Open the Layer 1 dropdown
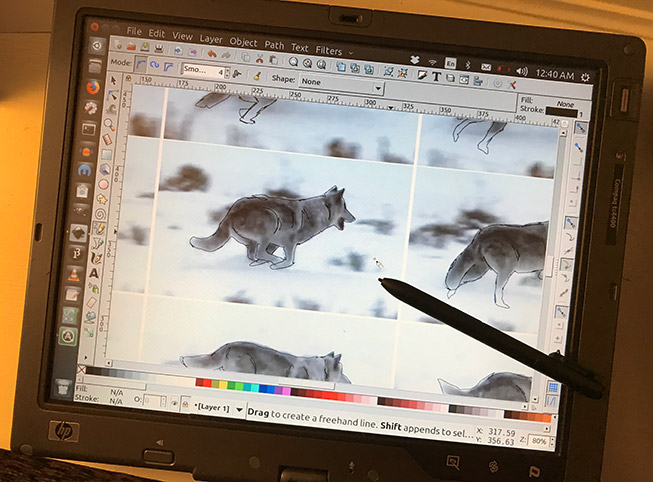This screenshot has width=653, height=482. (217, 408)
